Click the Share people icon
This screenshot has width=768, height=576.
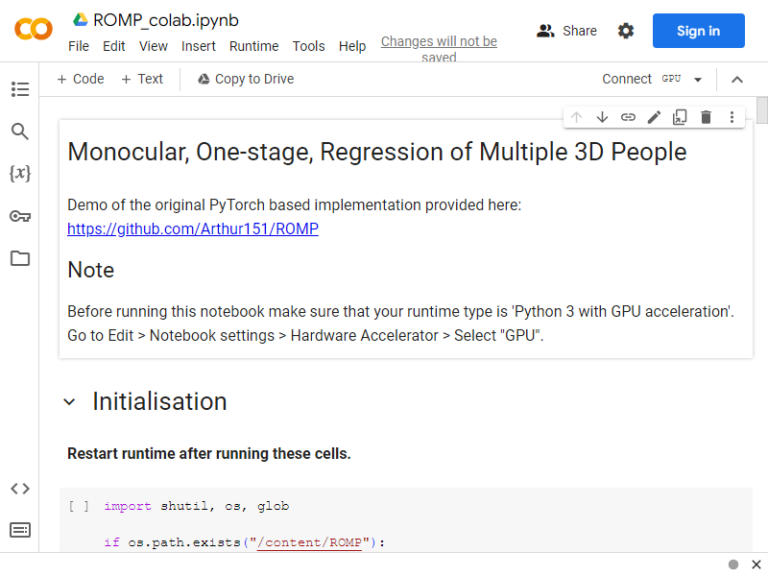click(x=545, y=31)
